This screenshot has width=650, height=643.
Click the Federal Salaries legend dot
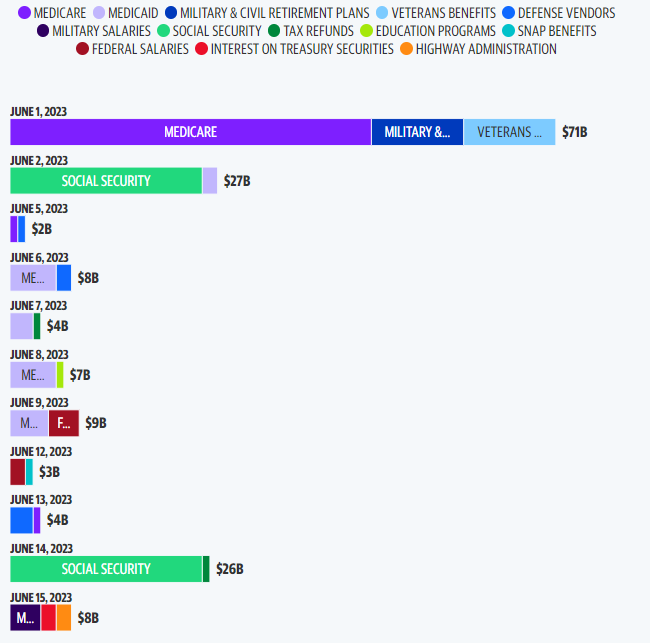pyautogui.click(x=83, y=49)
